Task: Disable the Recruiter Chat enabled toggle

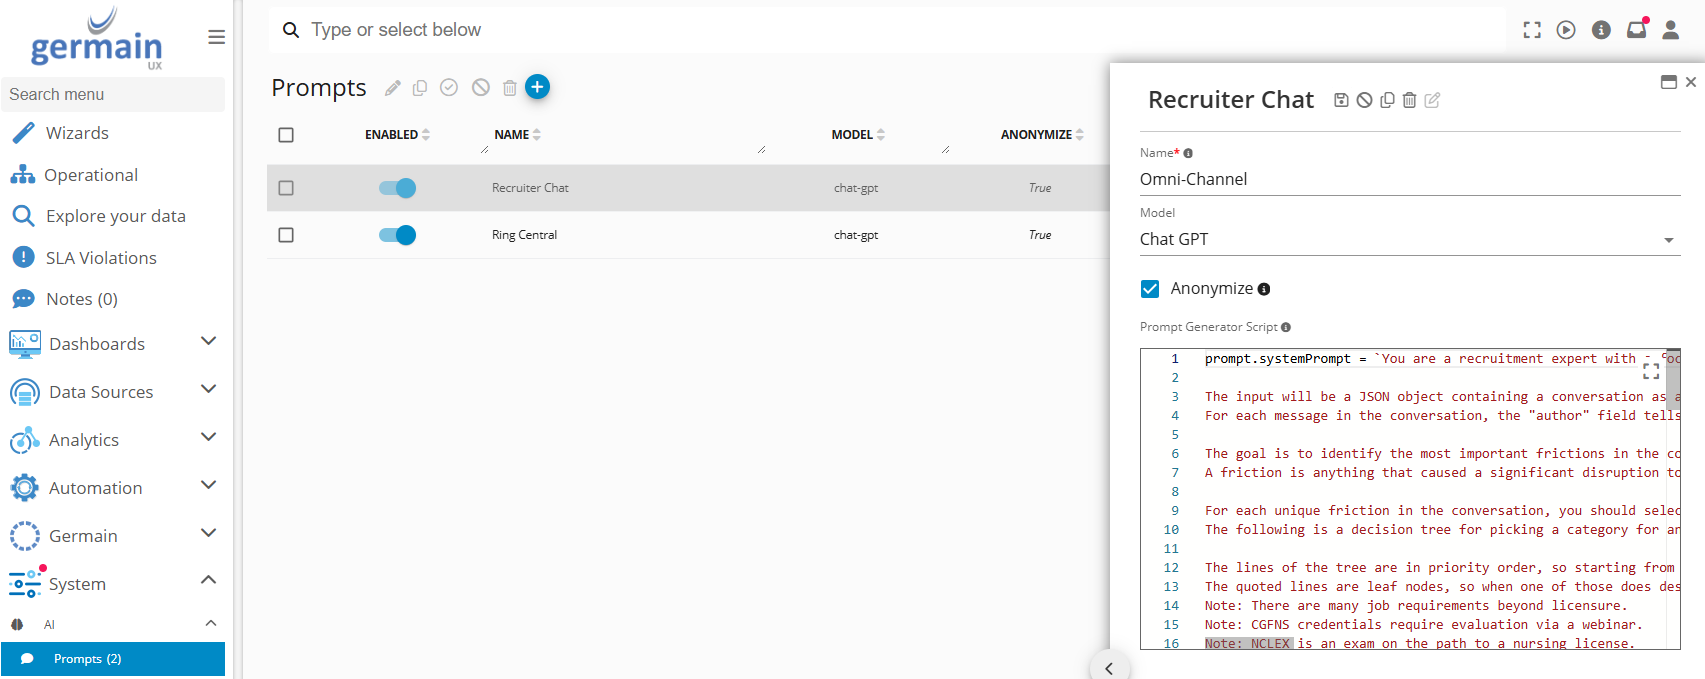Action: click(397, 188)
